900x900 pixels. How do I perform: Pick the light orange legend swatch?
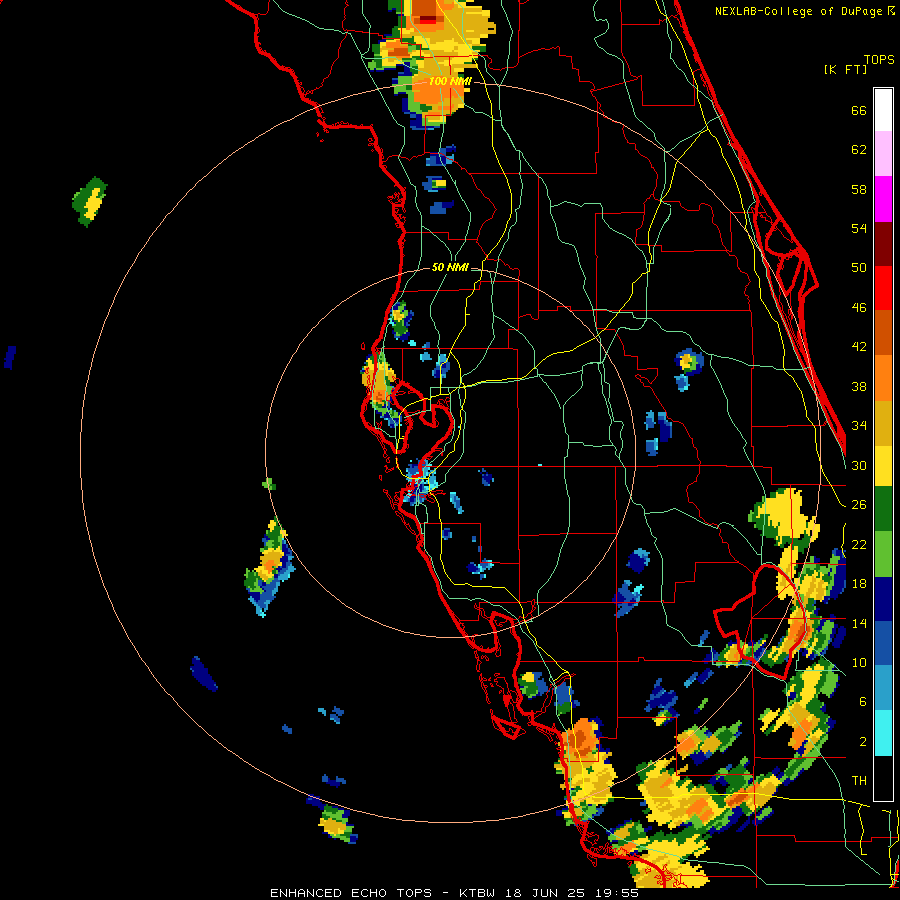coord(883,378)
